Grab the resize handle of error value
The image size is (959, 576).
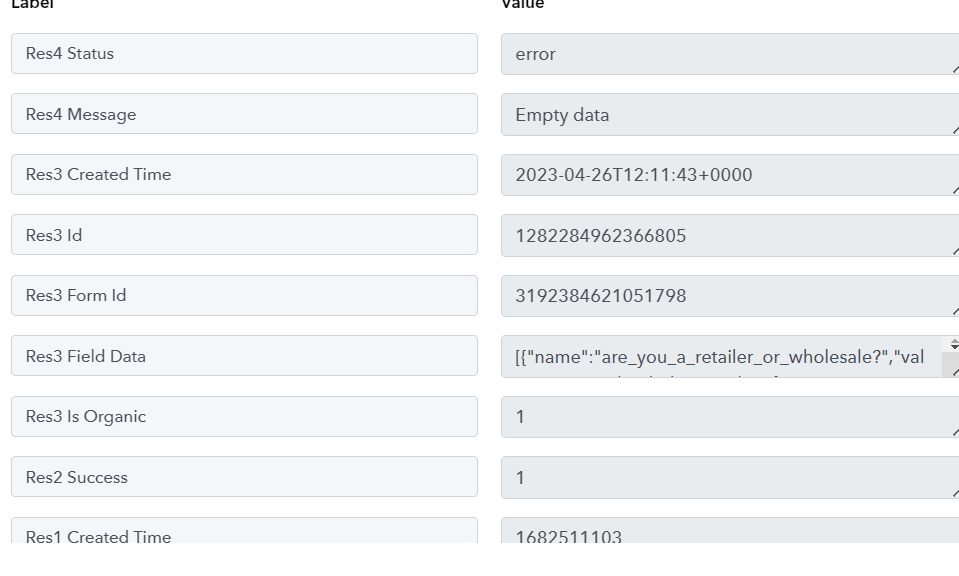point(955,69)
